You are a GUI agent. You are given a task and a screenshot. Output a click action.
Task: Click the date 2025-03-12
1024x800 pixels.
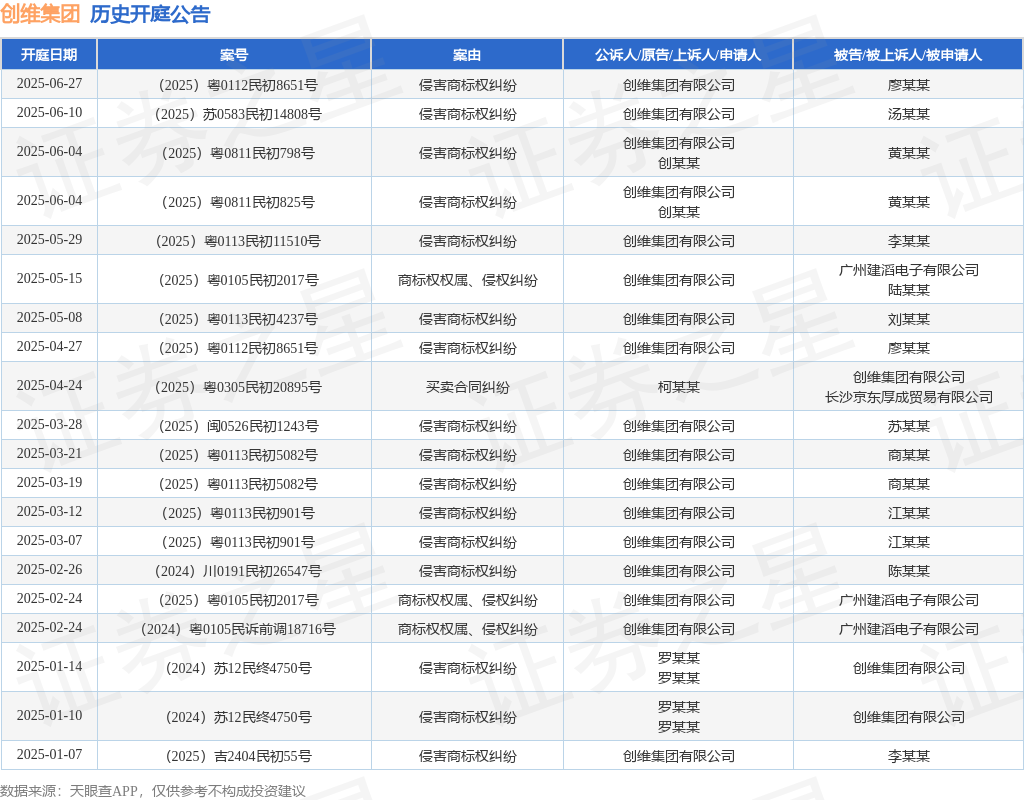pos(49,511)
